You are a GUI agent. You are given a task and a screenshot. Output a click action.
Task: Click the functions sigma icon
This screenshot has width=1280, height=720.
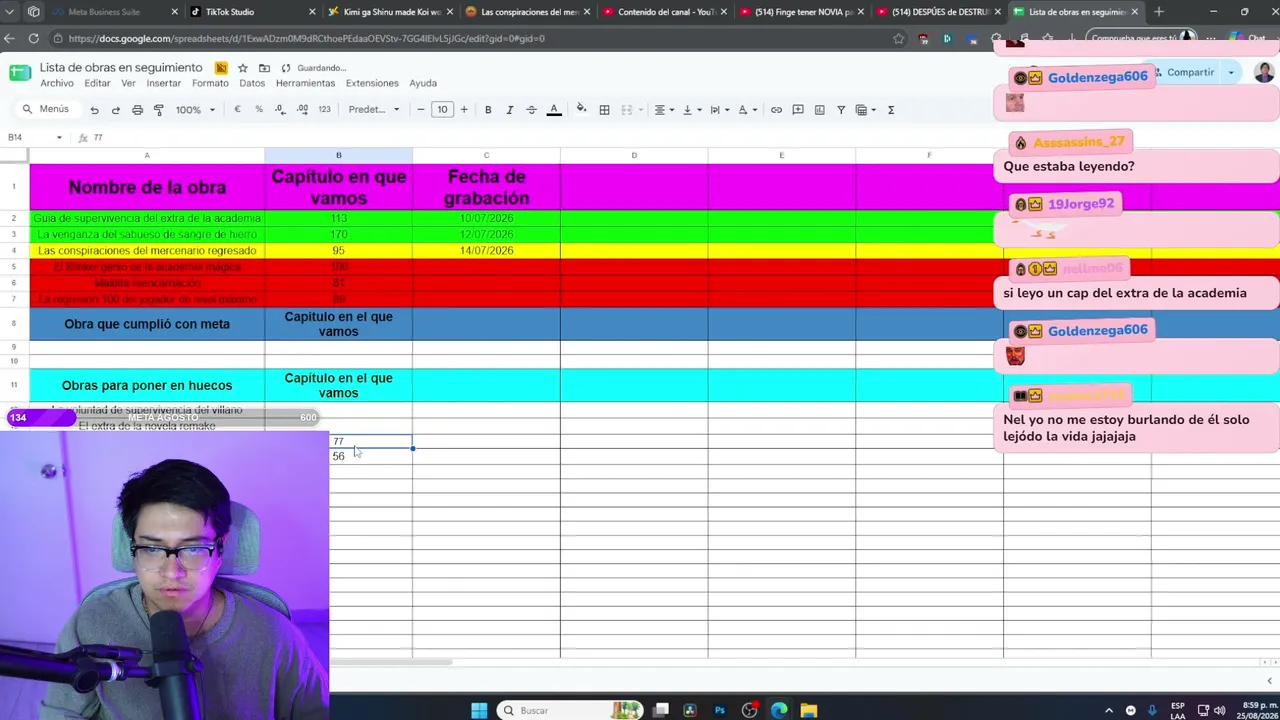891,110
